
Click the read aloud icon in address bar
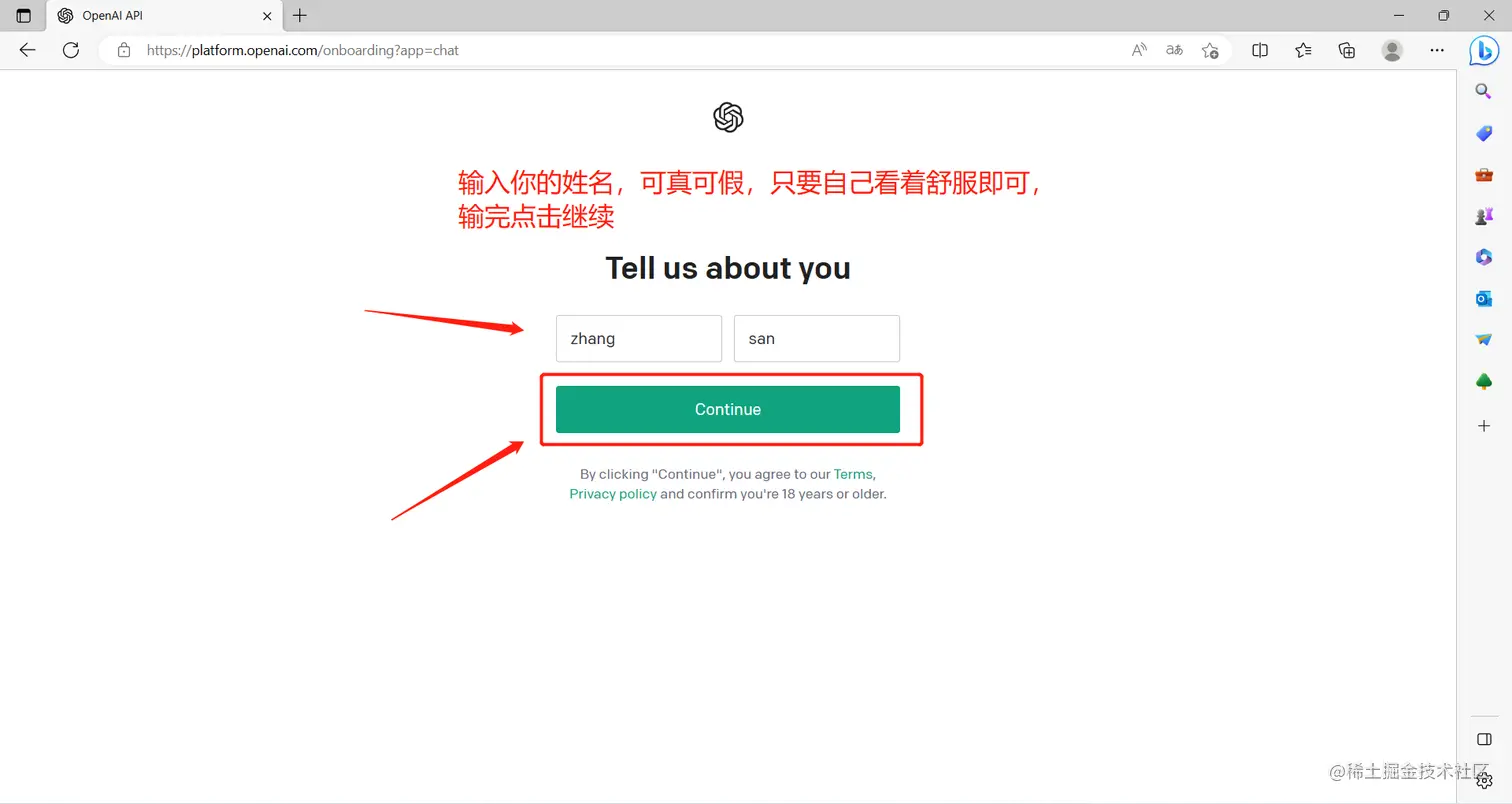pos(1139,50)
